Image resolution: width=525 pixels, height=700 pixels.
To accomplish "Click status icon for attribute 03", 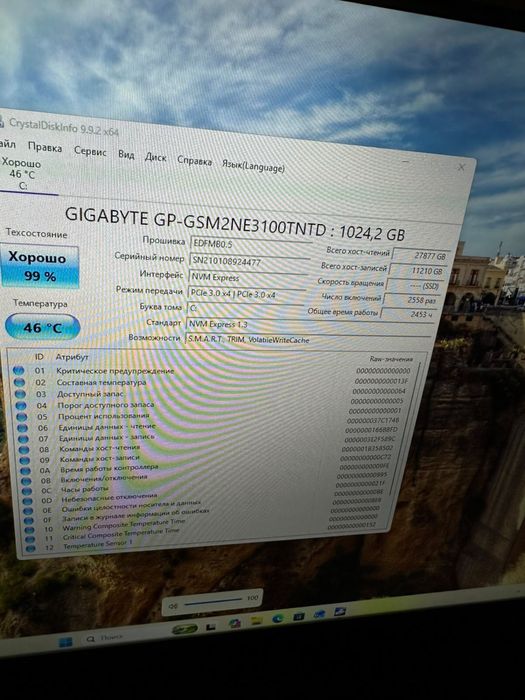I will coord(21,394).
